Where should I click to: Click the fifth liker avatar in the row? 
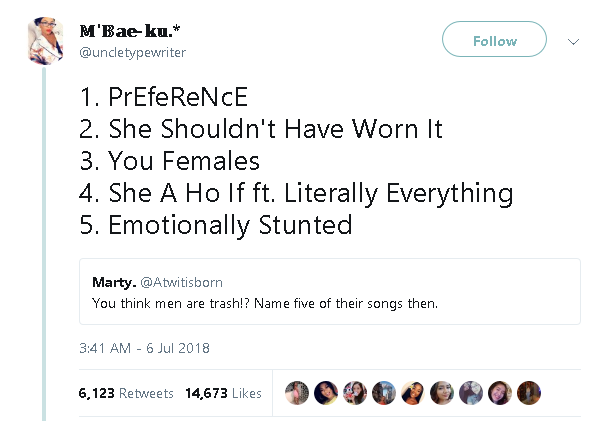[x=413, y=393]
